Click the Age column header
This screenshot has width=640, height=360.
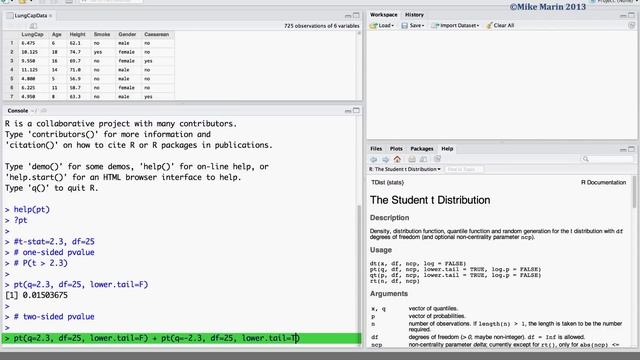(x=57, y=34)
